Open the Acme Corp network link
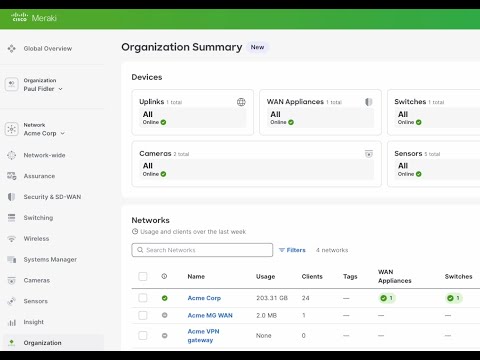Viewport: 480px width, 360px height. [204, 298]
